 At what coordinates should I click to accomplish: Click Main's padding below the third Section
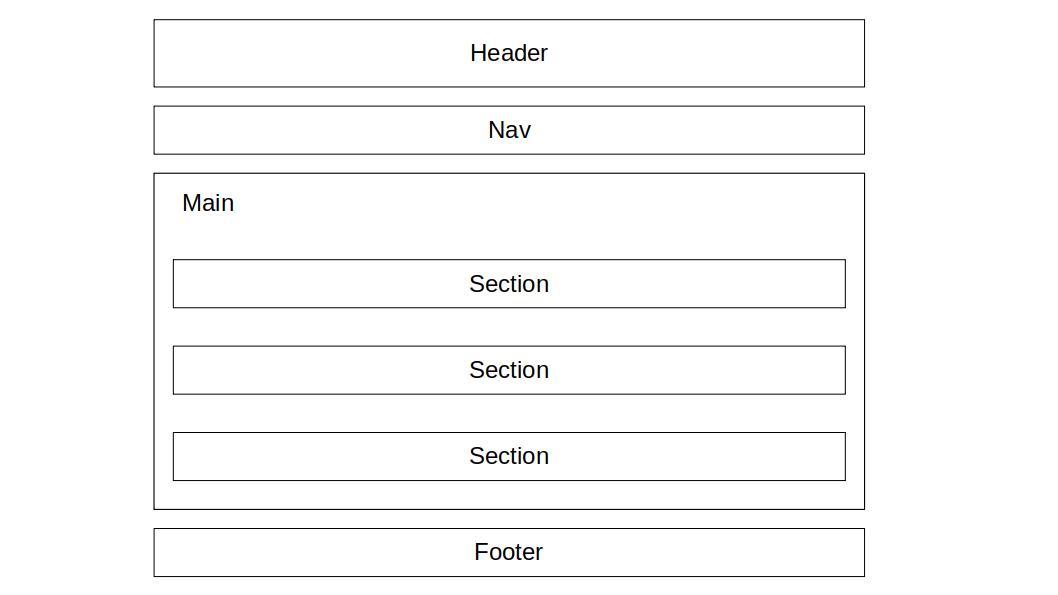point(509,495)
